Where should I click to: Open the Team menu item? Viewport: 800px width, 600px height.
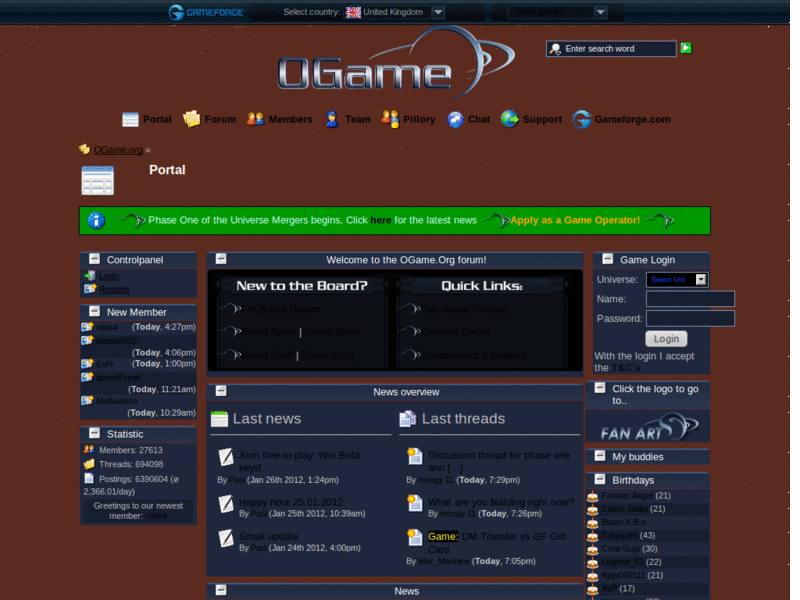click(358, 119)
